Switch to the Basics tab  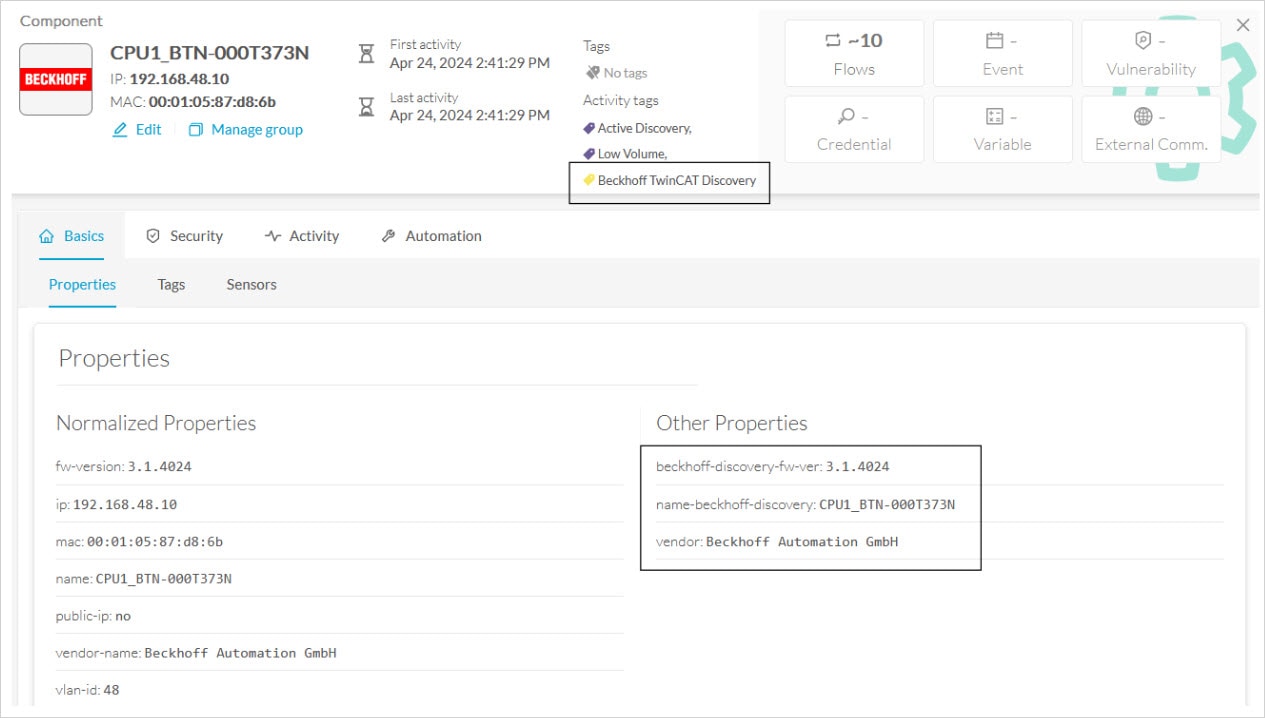point(71,236)
